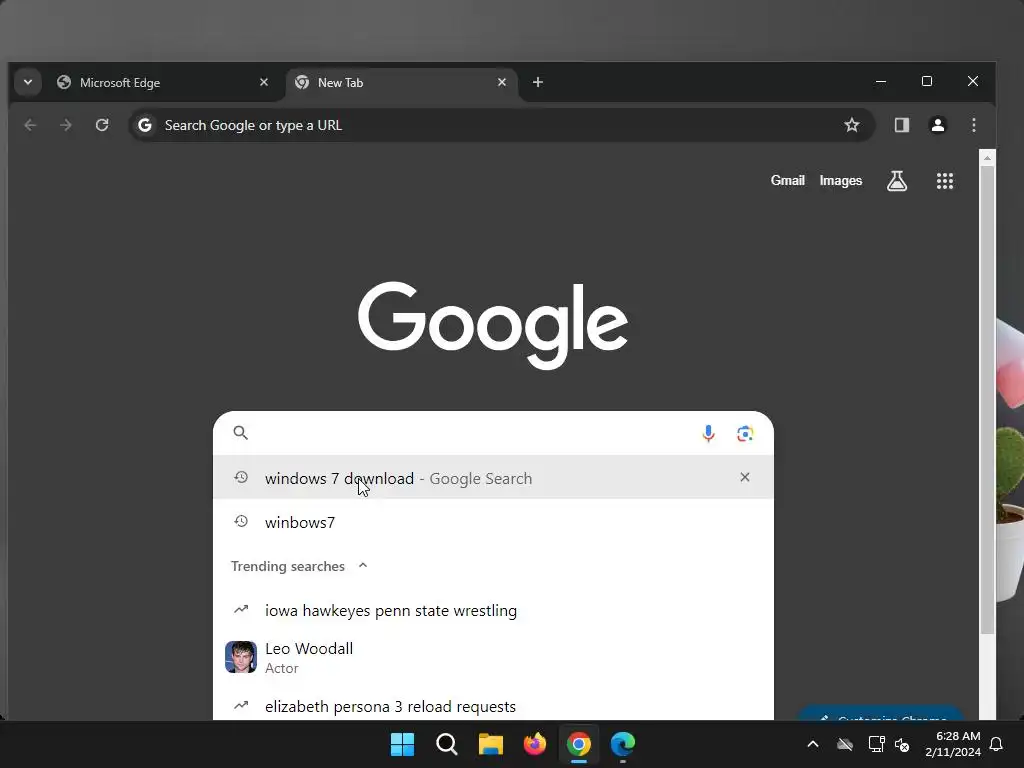This screenshot has width=1024, height=768.
Task: Open the Images link
Action: [x=840, y=181]
